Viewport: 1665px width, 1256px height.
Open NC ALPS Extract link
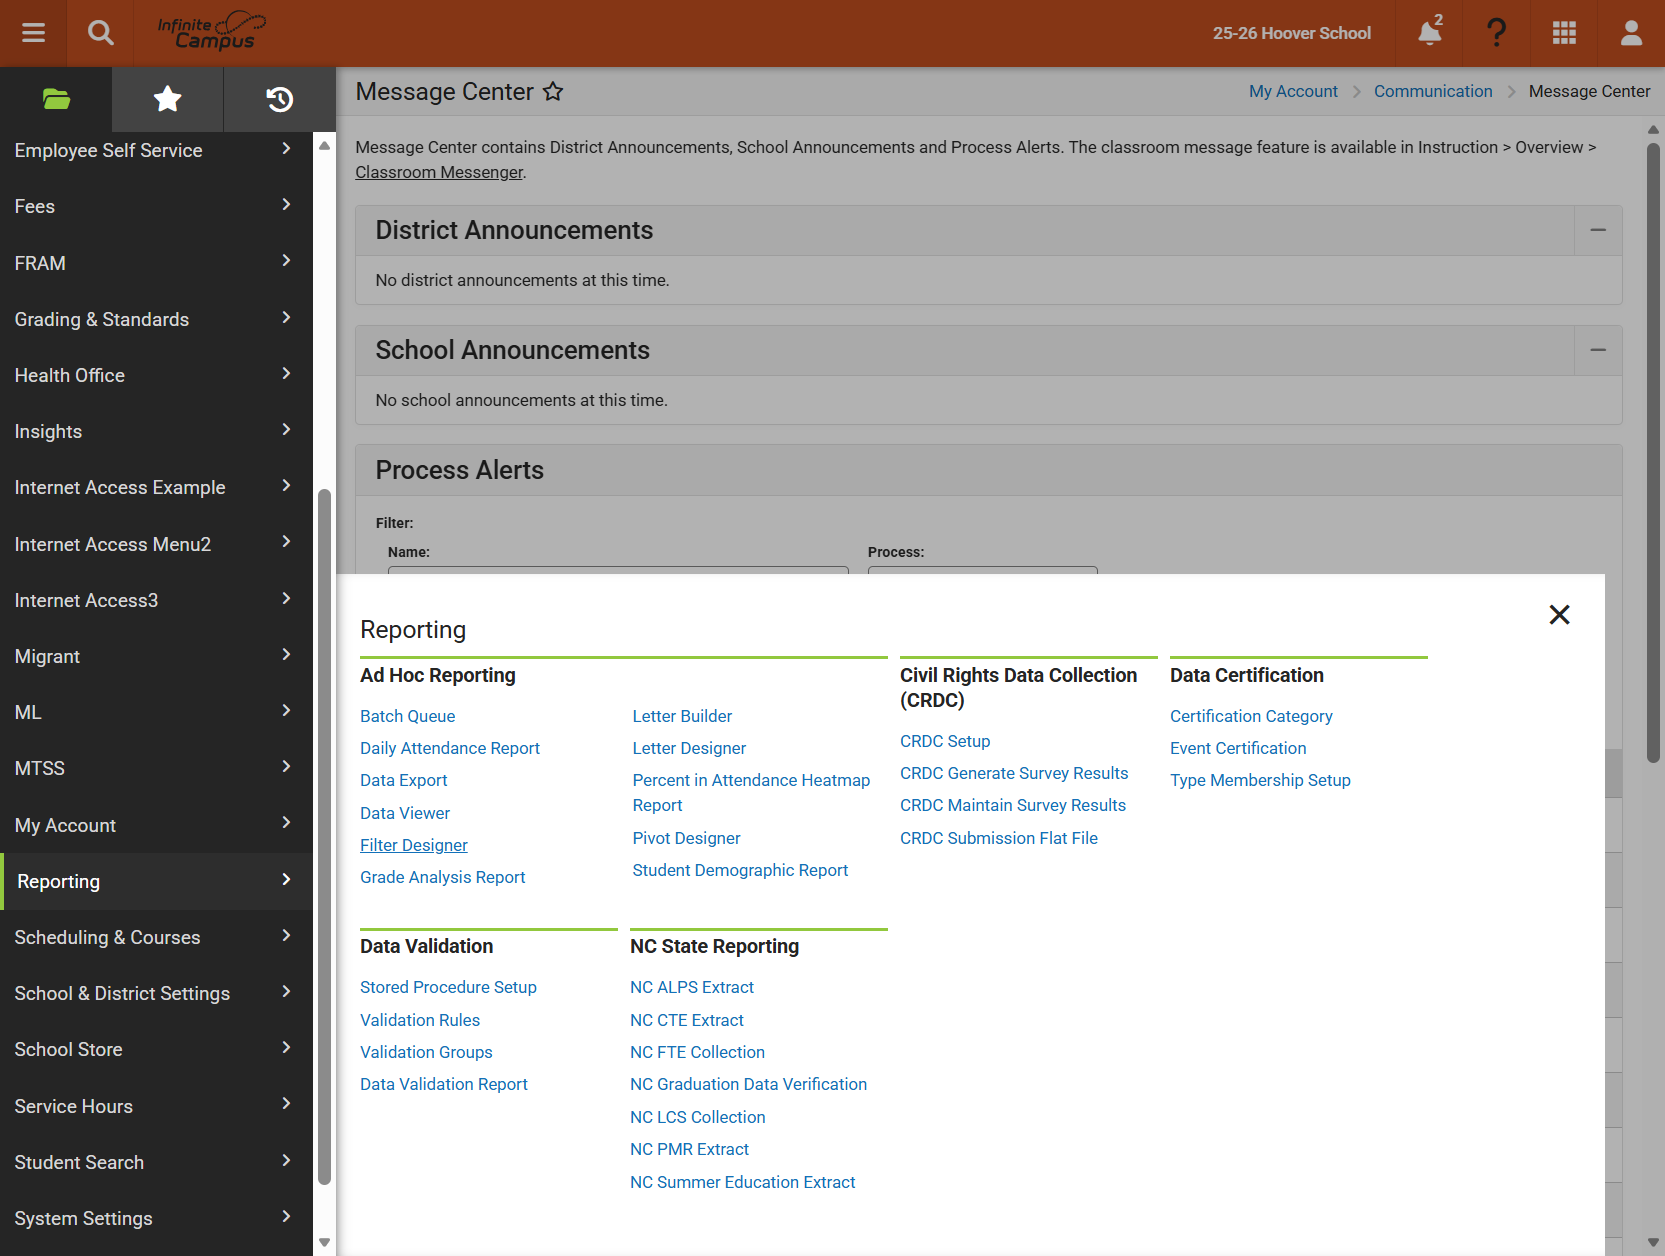point(692,987)
